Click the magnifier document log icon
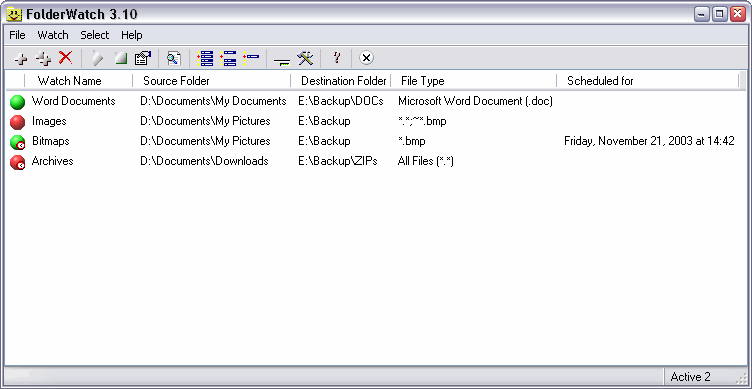The height and width of the screenshot is (389, 752). click(x=174, y=59)
